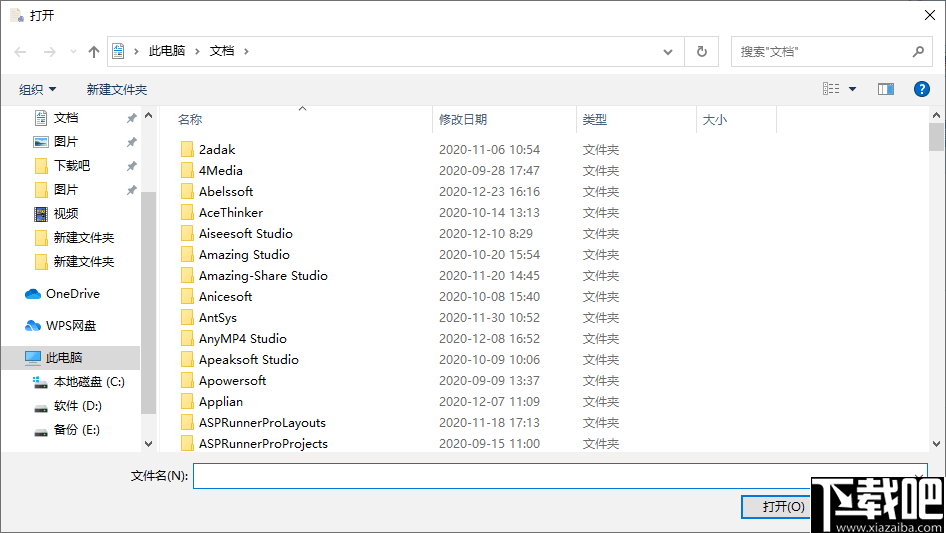This screenshot has width=946, height=533.
Task: Open help with question mark icon
Action: (921, 89)
